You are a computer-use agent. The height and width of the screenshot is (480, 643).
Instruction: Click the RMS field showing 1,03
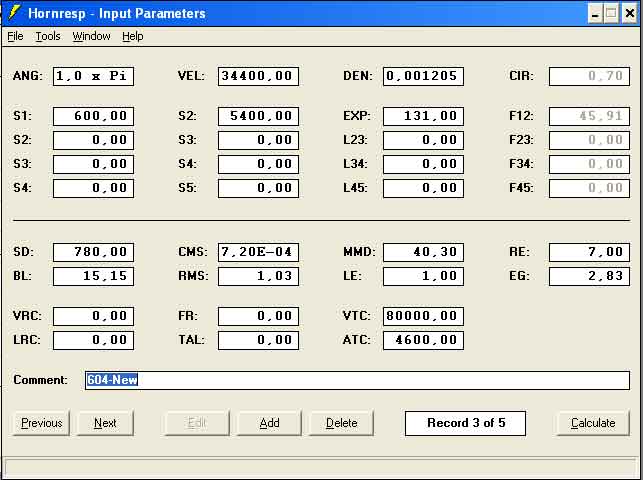point(258,276)
